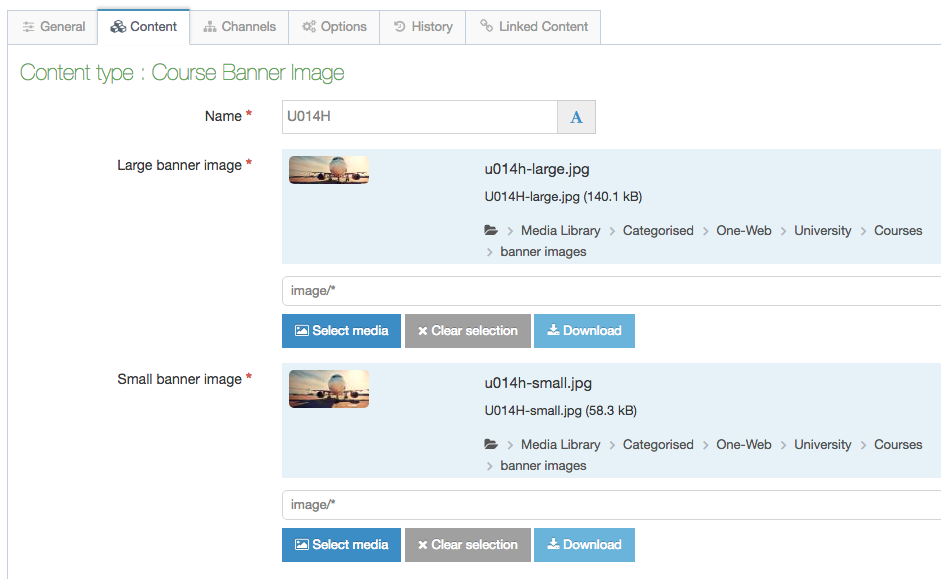The image size is (941, 579).
Task: Click the large banner airplane thumbnail
Action: [x=329, y=170]
